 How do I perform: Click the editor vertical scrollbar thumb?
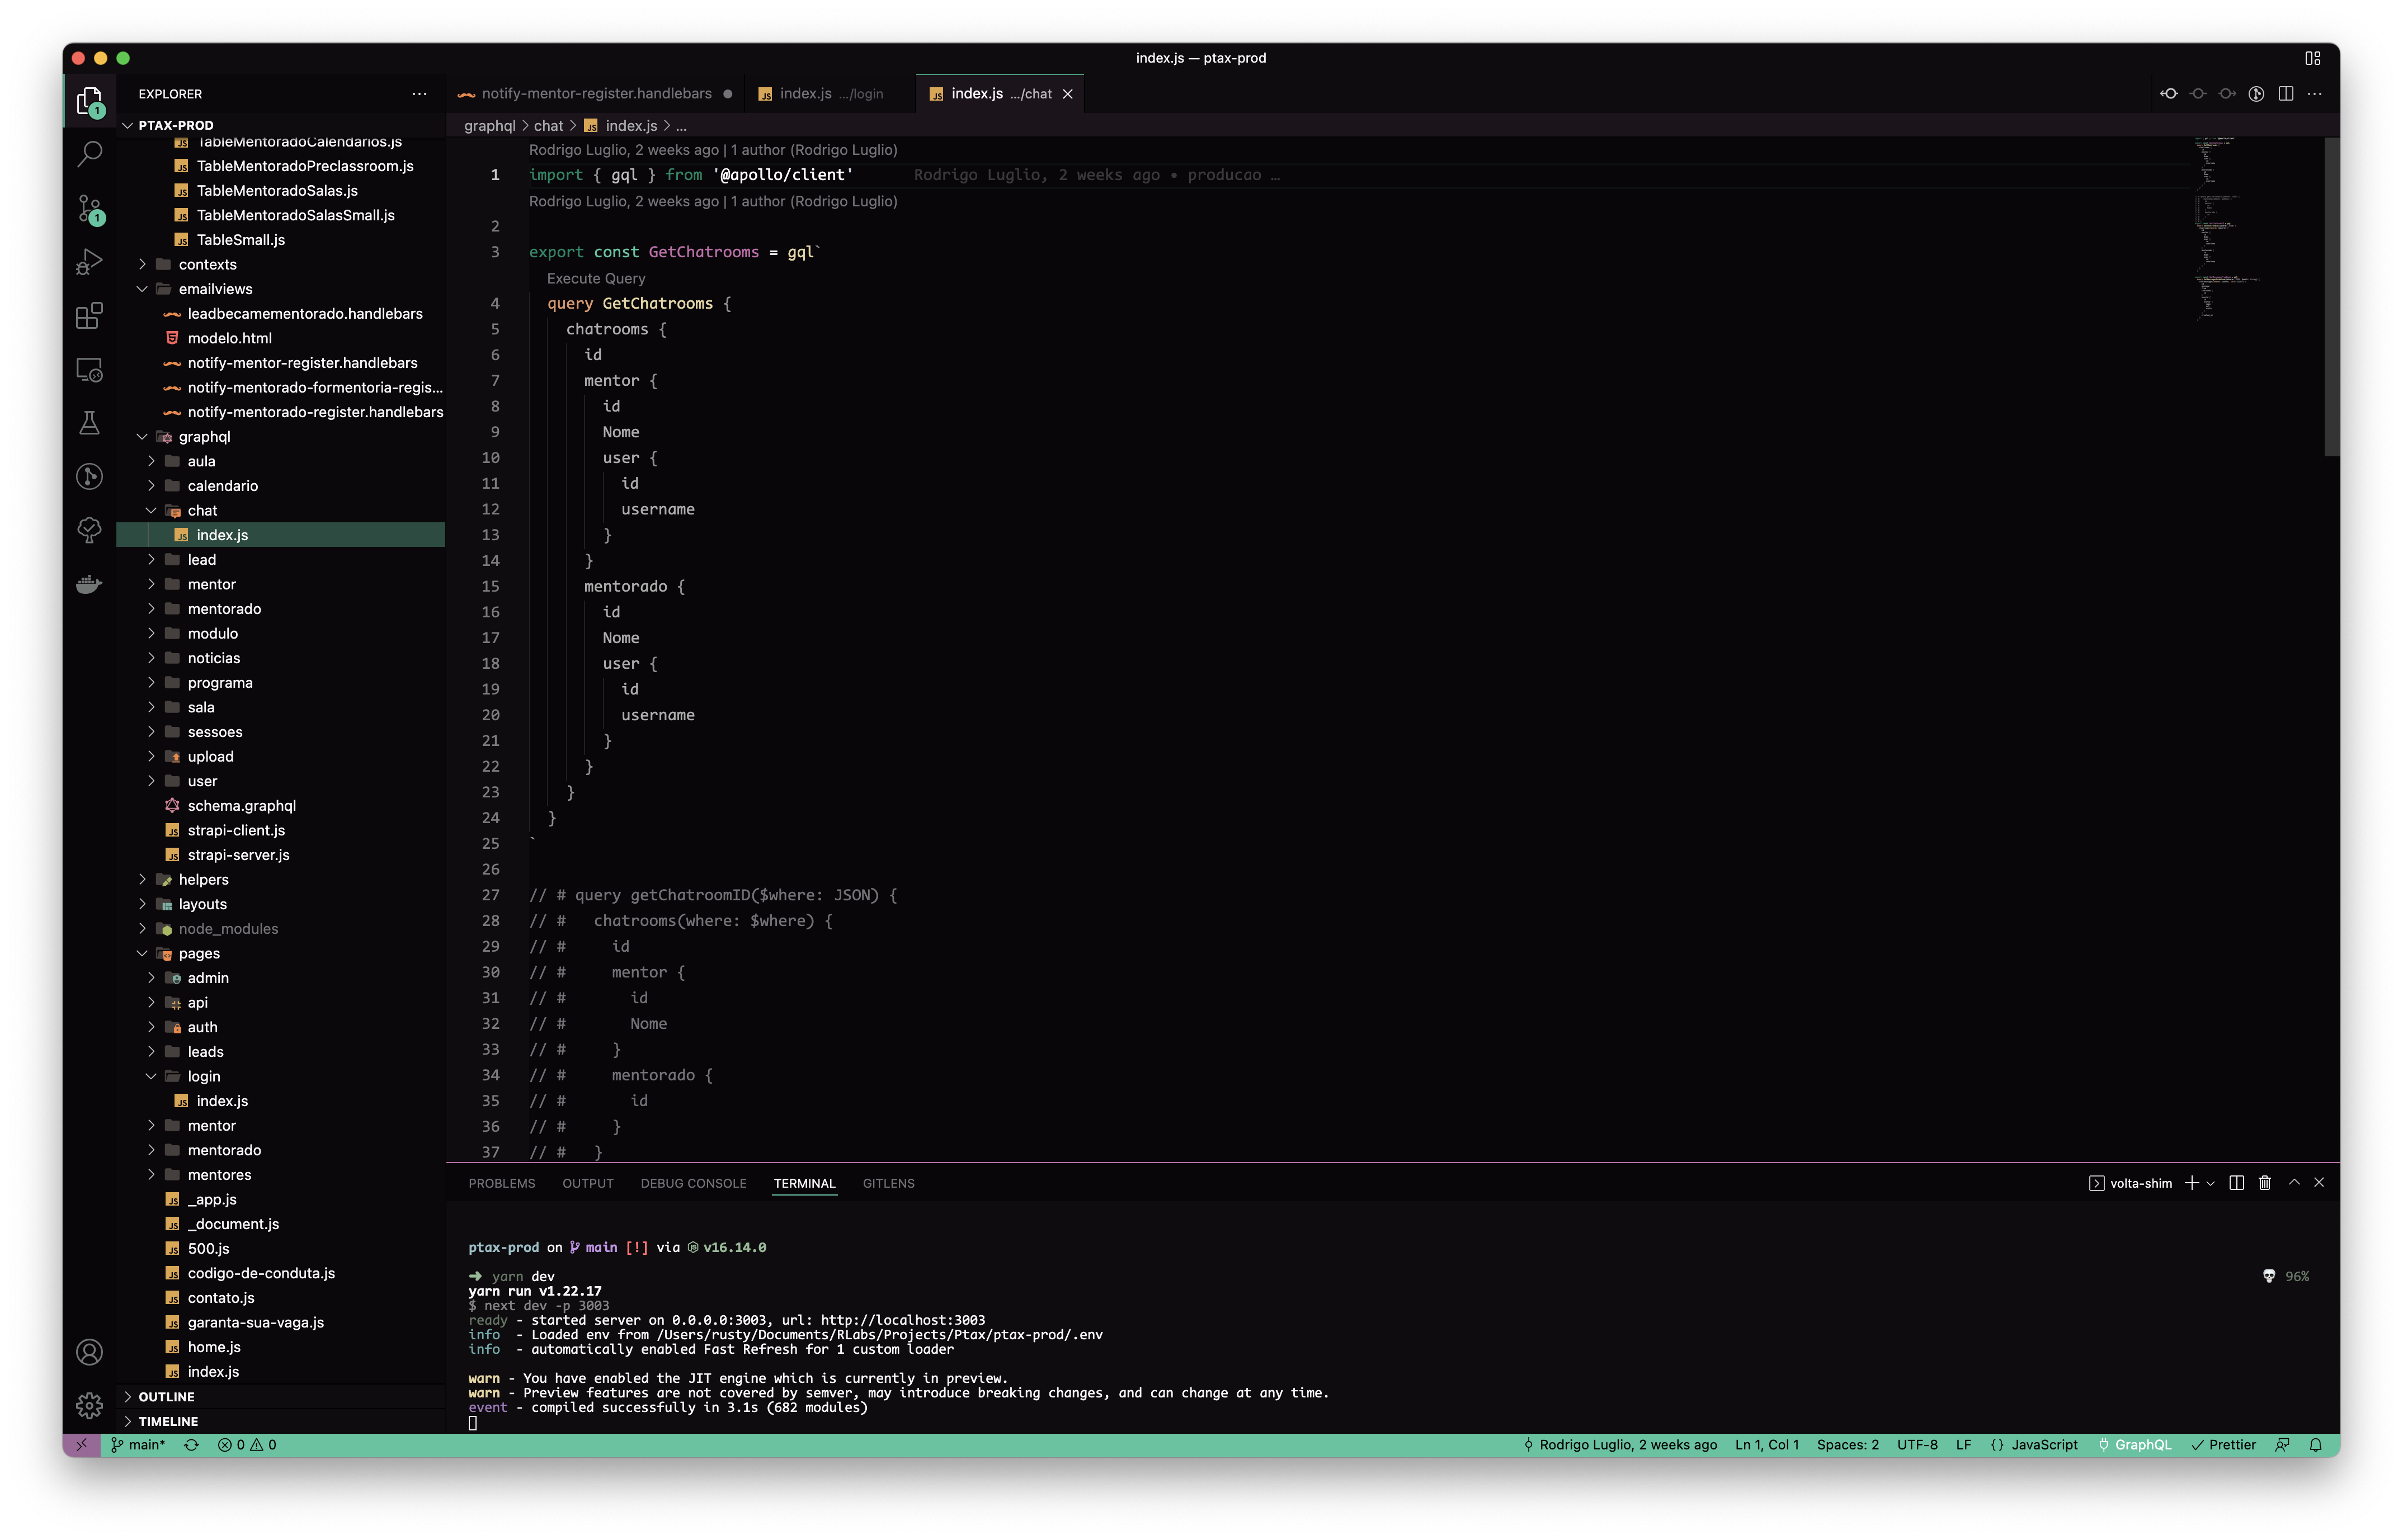pyautogui.click(x=2331, y=296)
